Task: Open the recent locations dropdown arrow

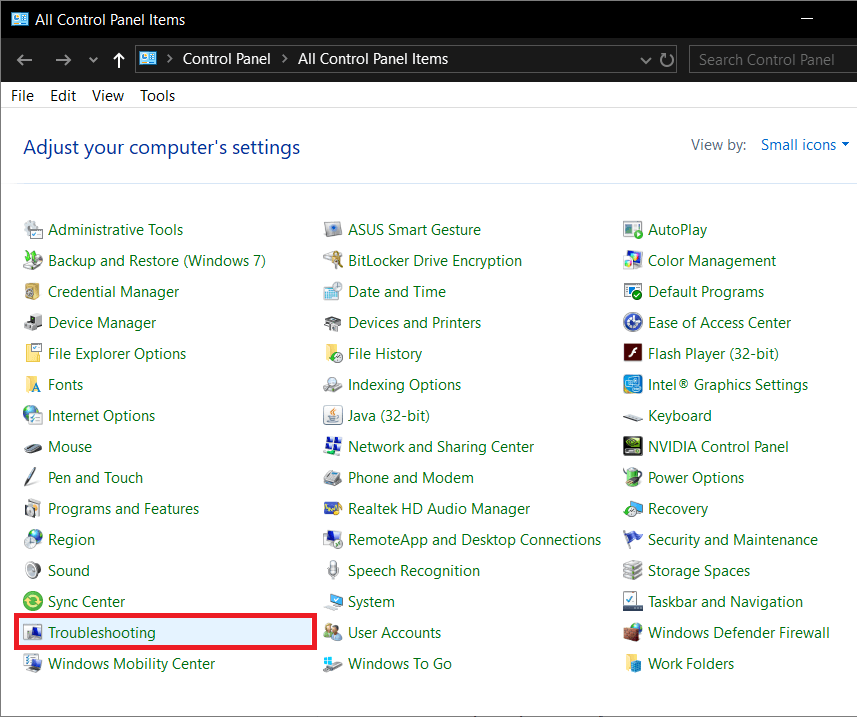Action: click(94, 60)
